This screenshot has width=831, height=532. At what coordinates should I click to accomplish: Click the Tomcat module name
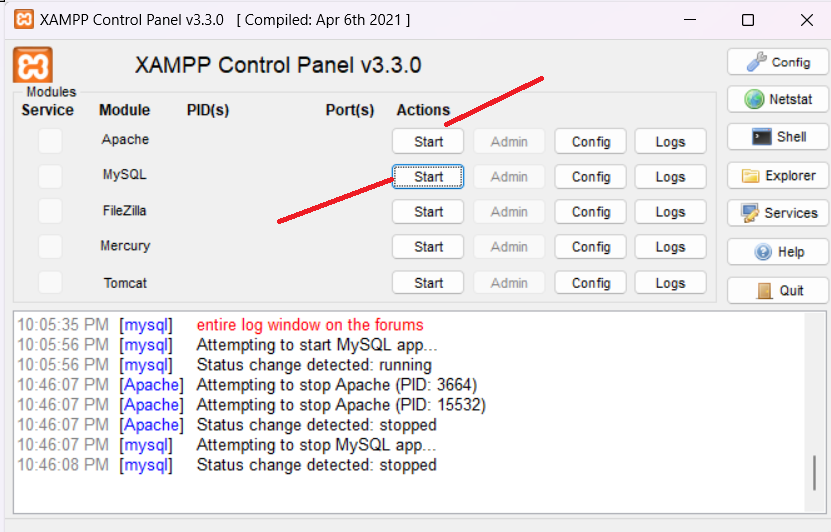point(125,283)
